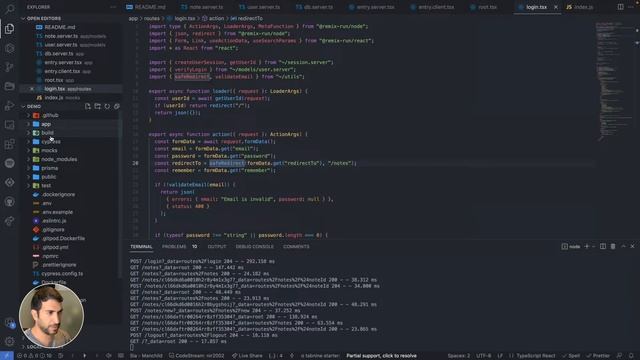Screen dimensions: 640x360
Task: Collapse all folders in DEMO explorer
Action: tap(117, 106)
